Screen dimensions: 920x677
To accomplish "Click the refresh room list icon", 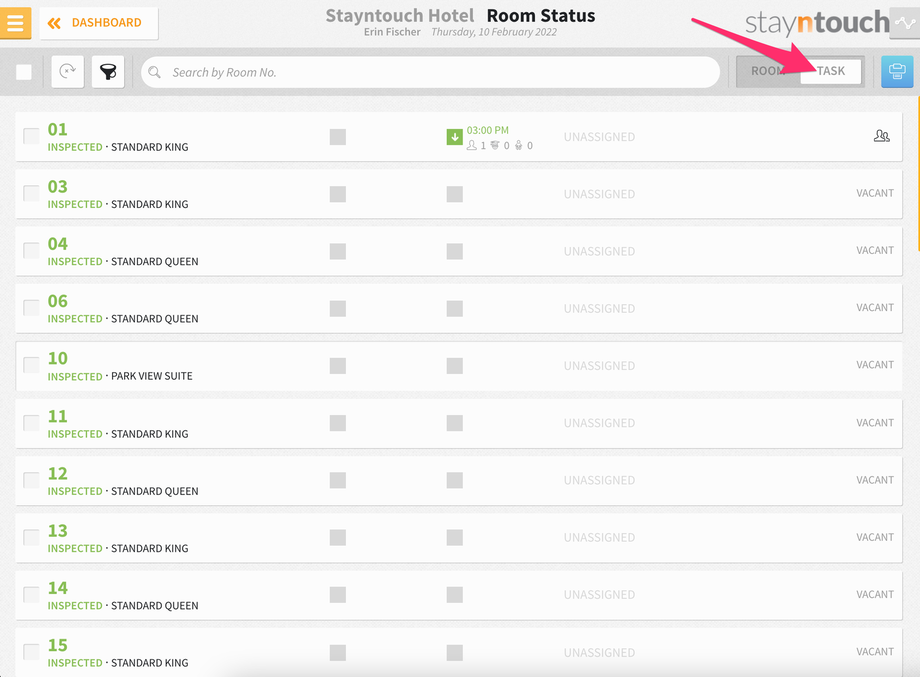I will tap(67, 72).
